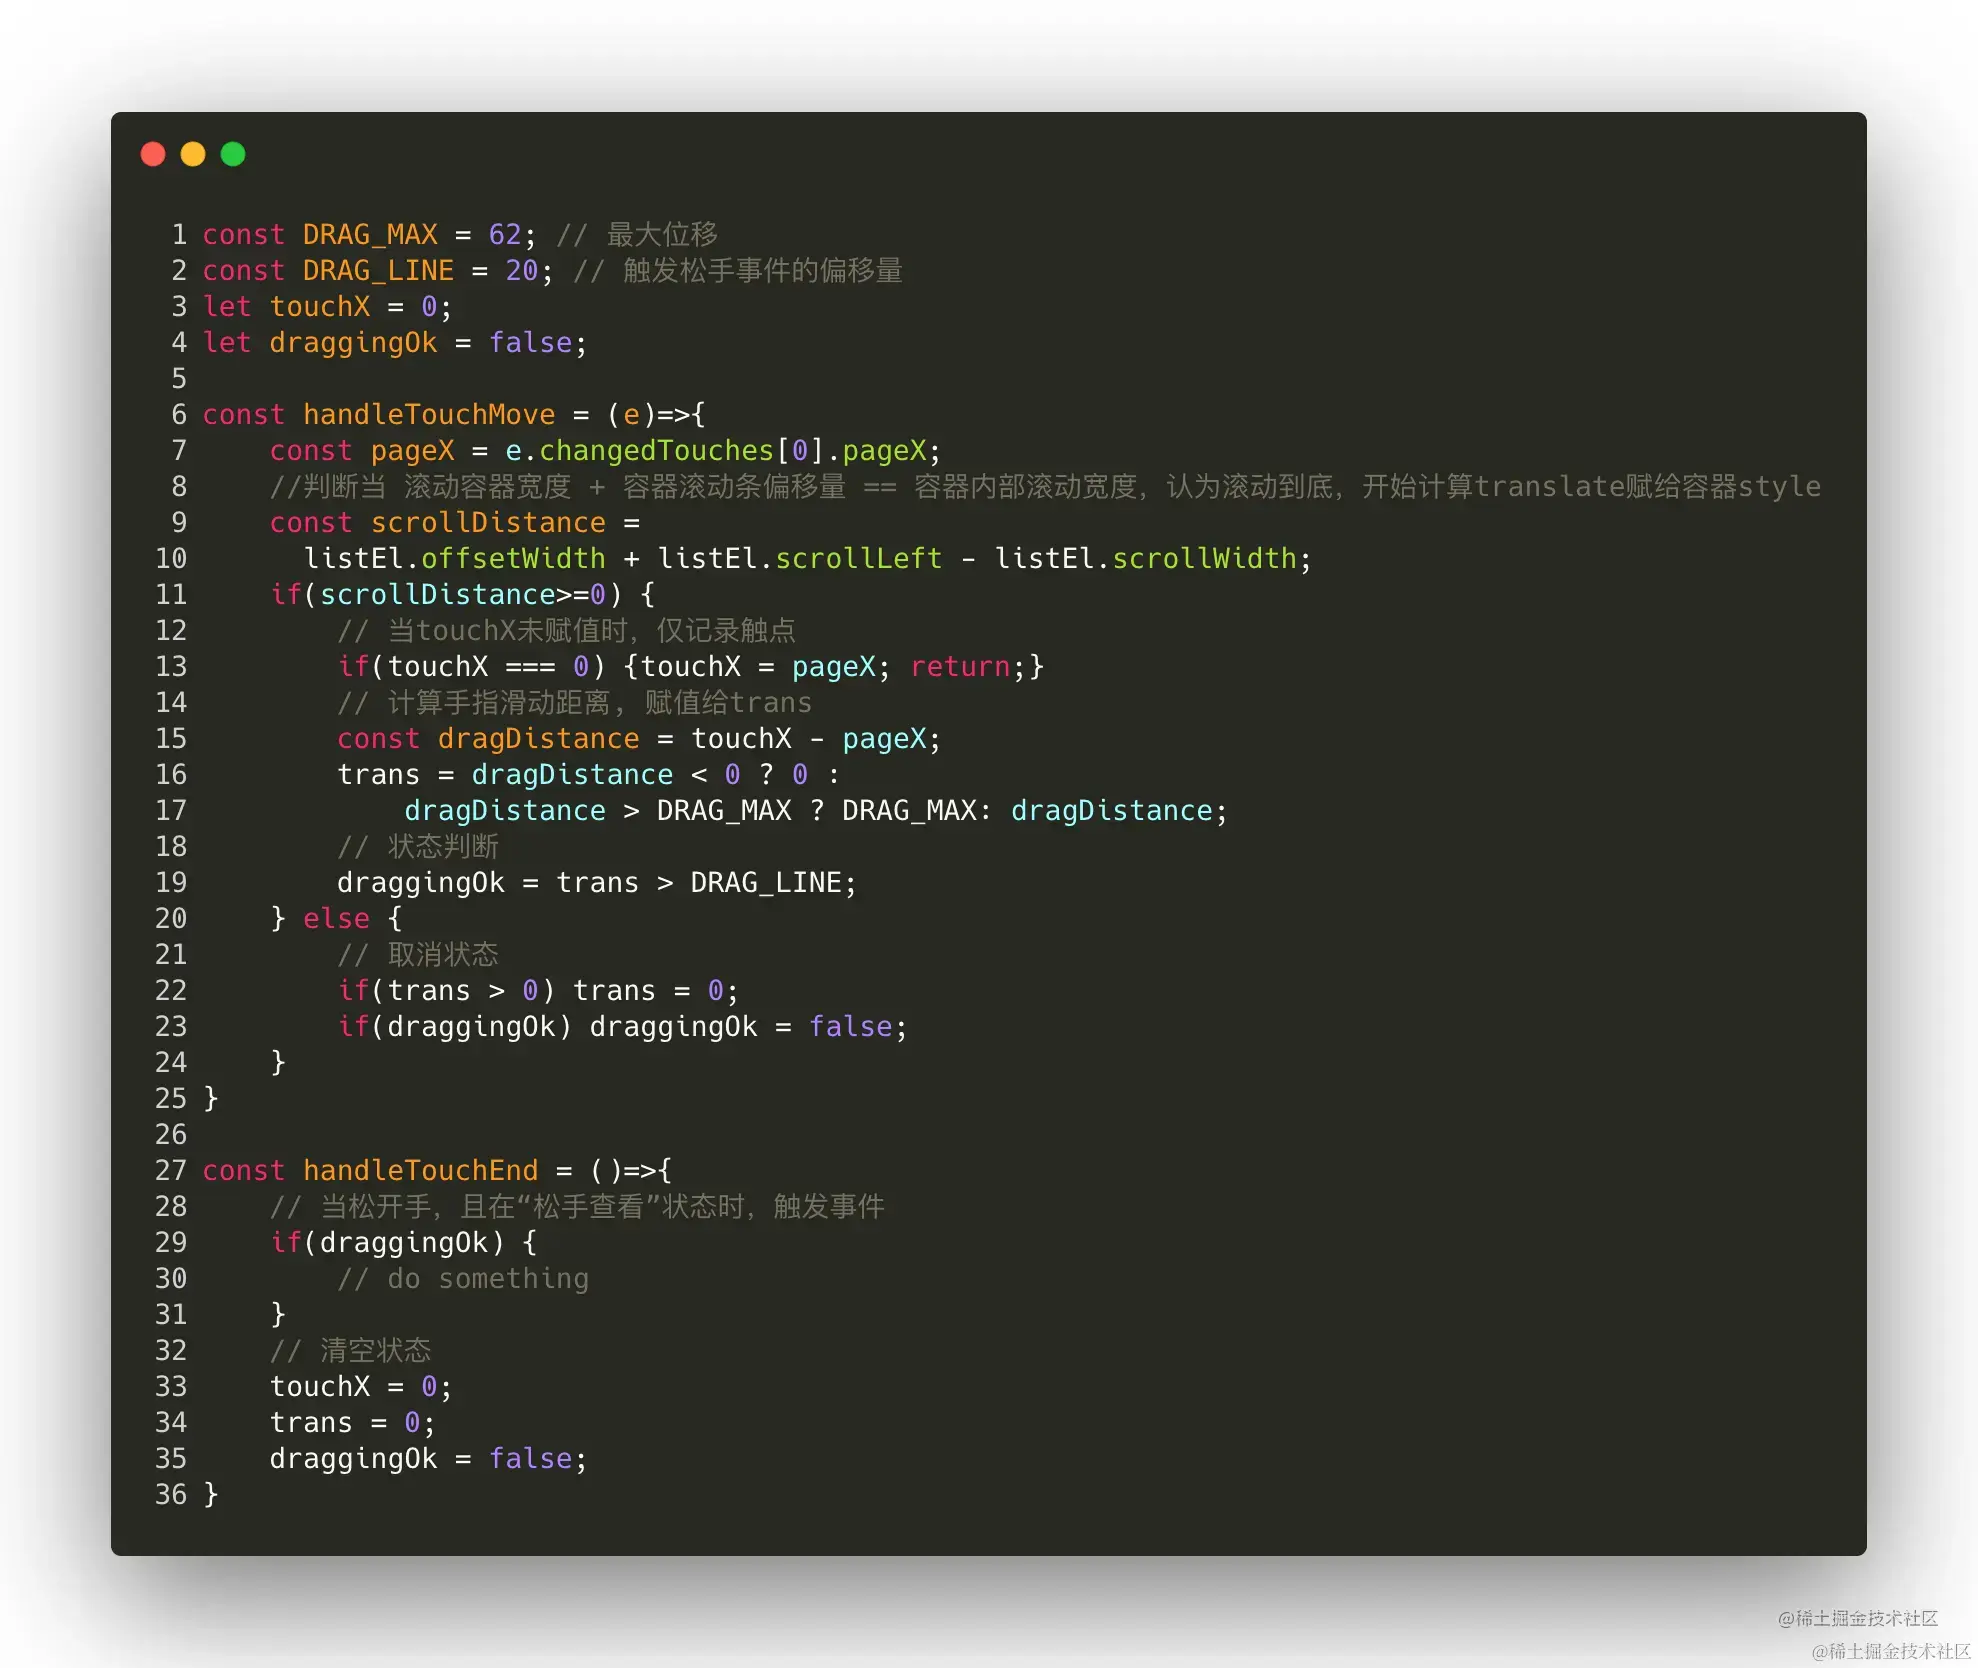Click the return keyword on line 13

tap(960, 667)
